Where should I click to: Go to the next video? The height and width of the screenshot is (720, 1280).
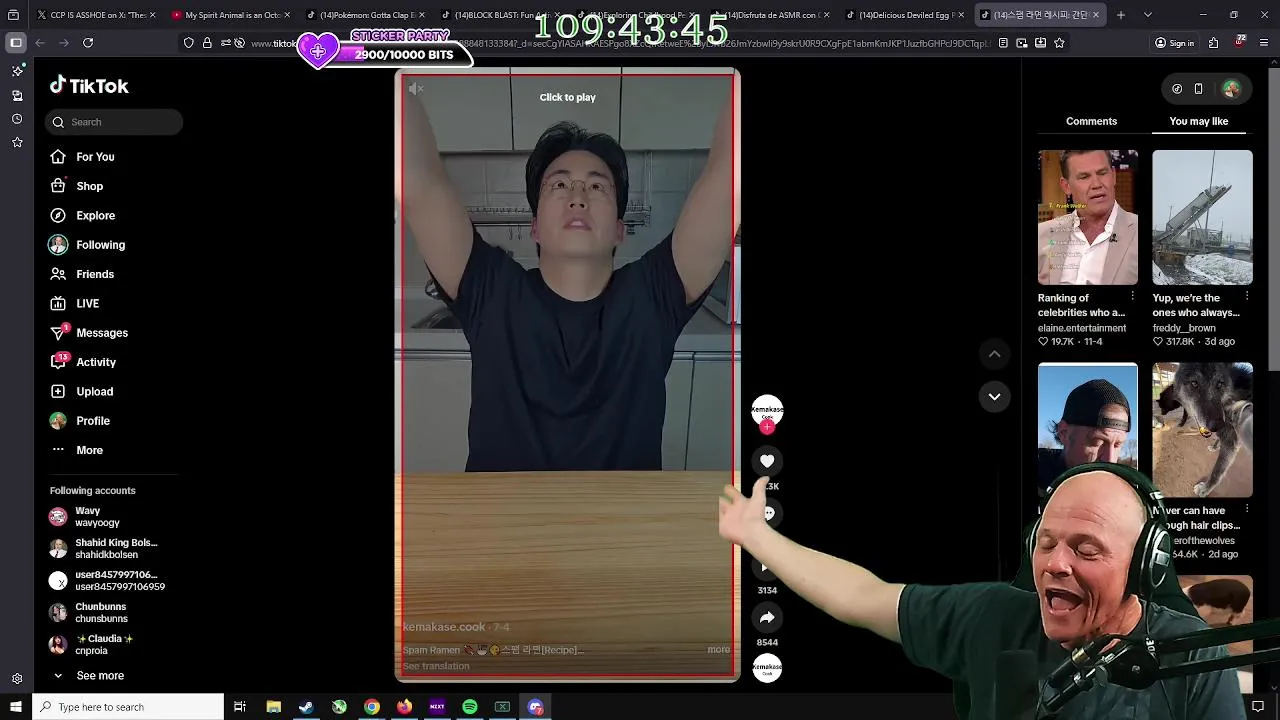[994, 397]
